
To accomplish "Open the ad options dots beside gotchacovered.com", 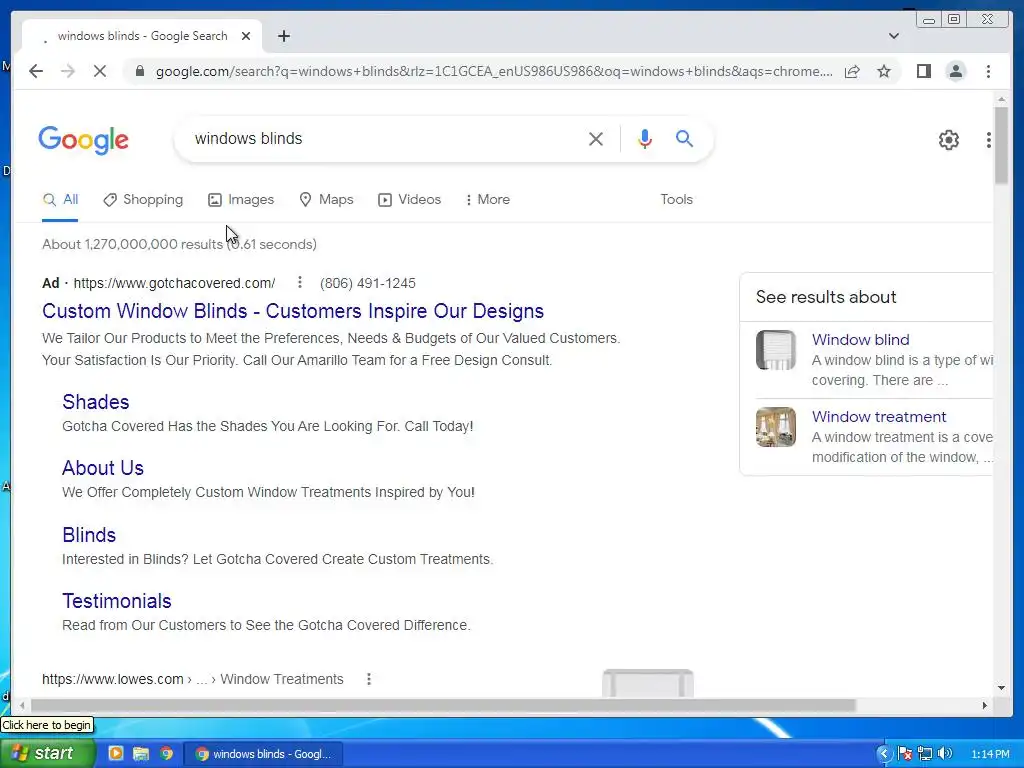I will pyautogui.click(x=299, y=282).
